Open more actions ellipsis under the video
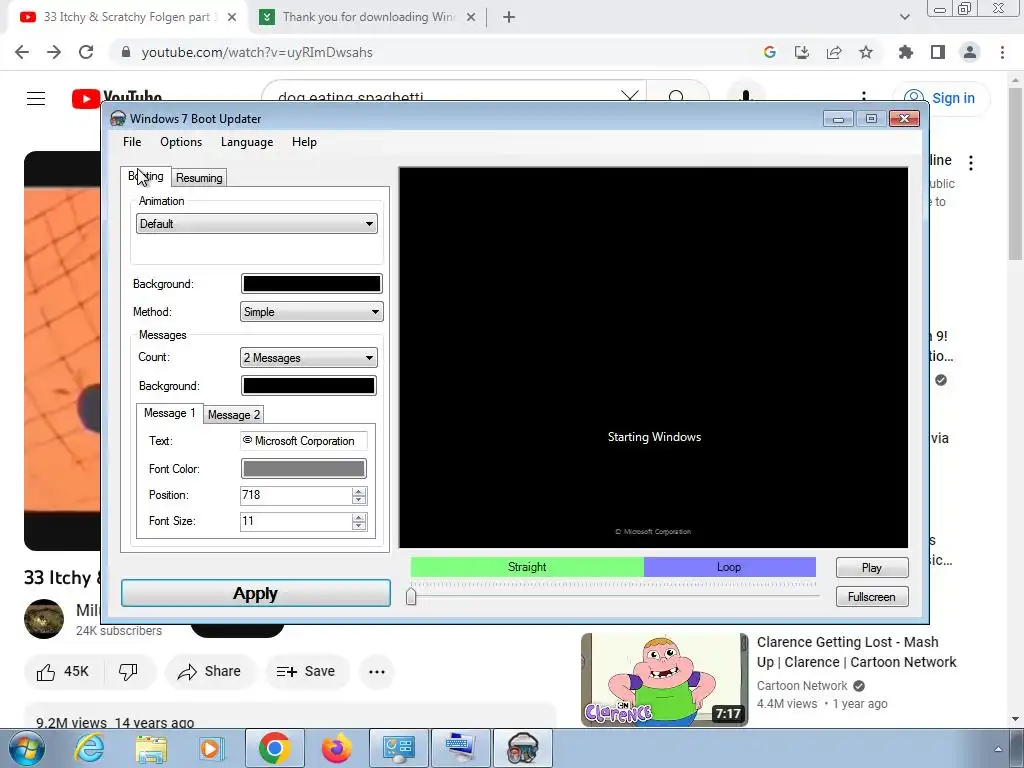The width and height of the screenshot is (1024, 768). [377, 671]
